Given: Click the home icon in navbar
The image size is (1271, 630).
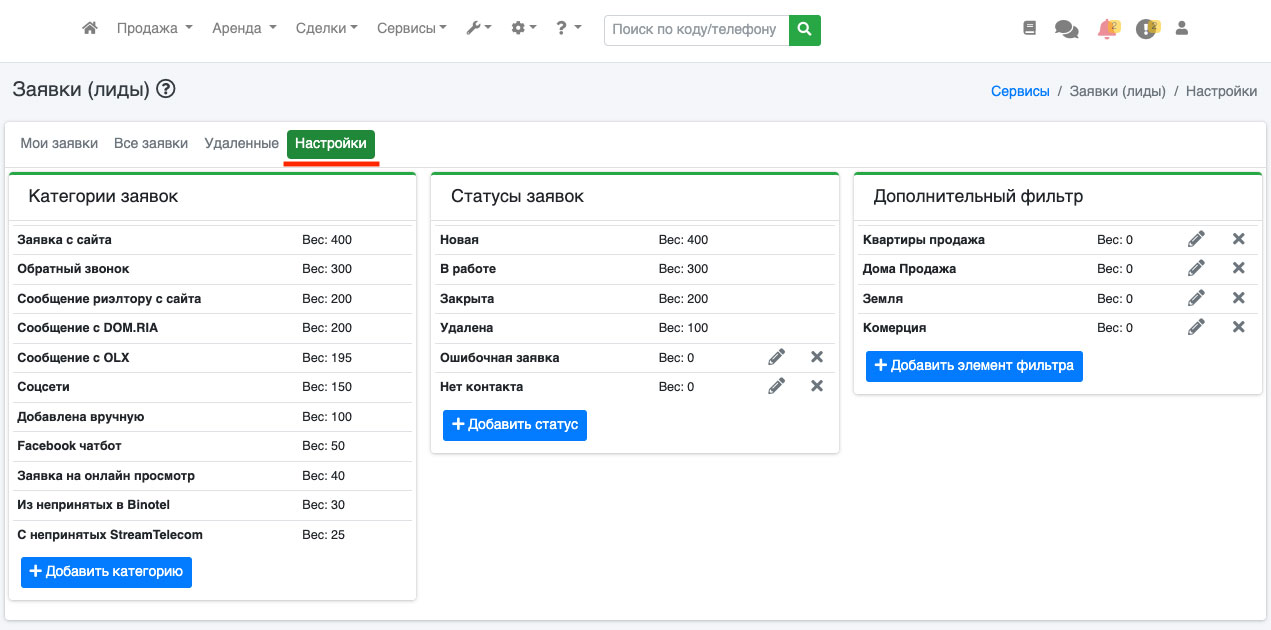Looking at the screenshot, I should pyautogui.click(x=90, y=29).
